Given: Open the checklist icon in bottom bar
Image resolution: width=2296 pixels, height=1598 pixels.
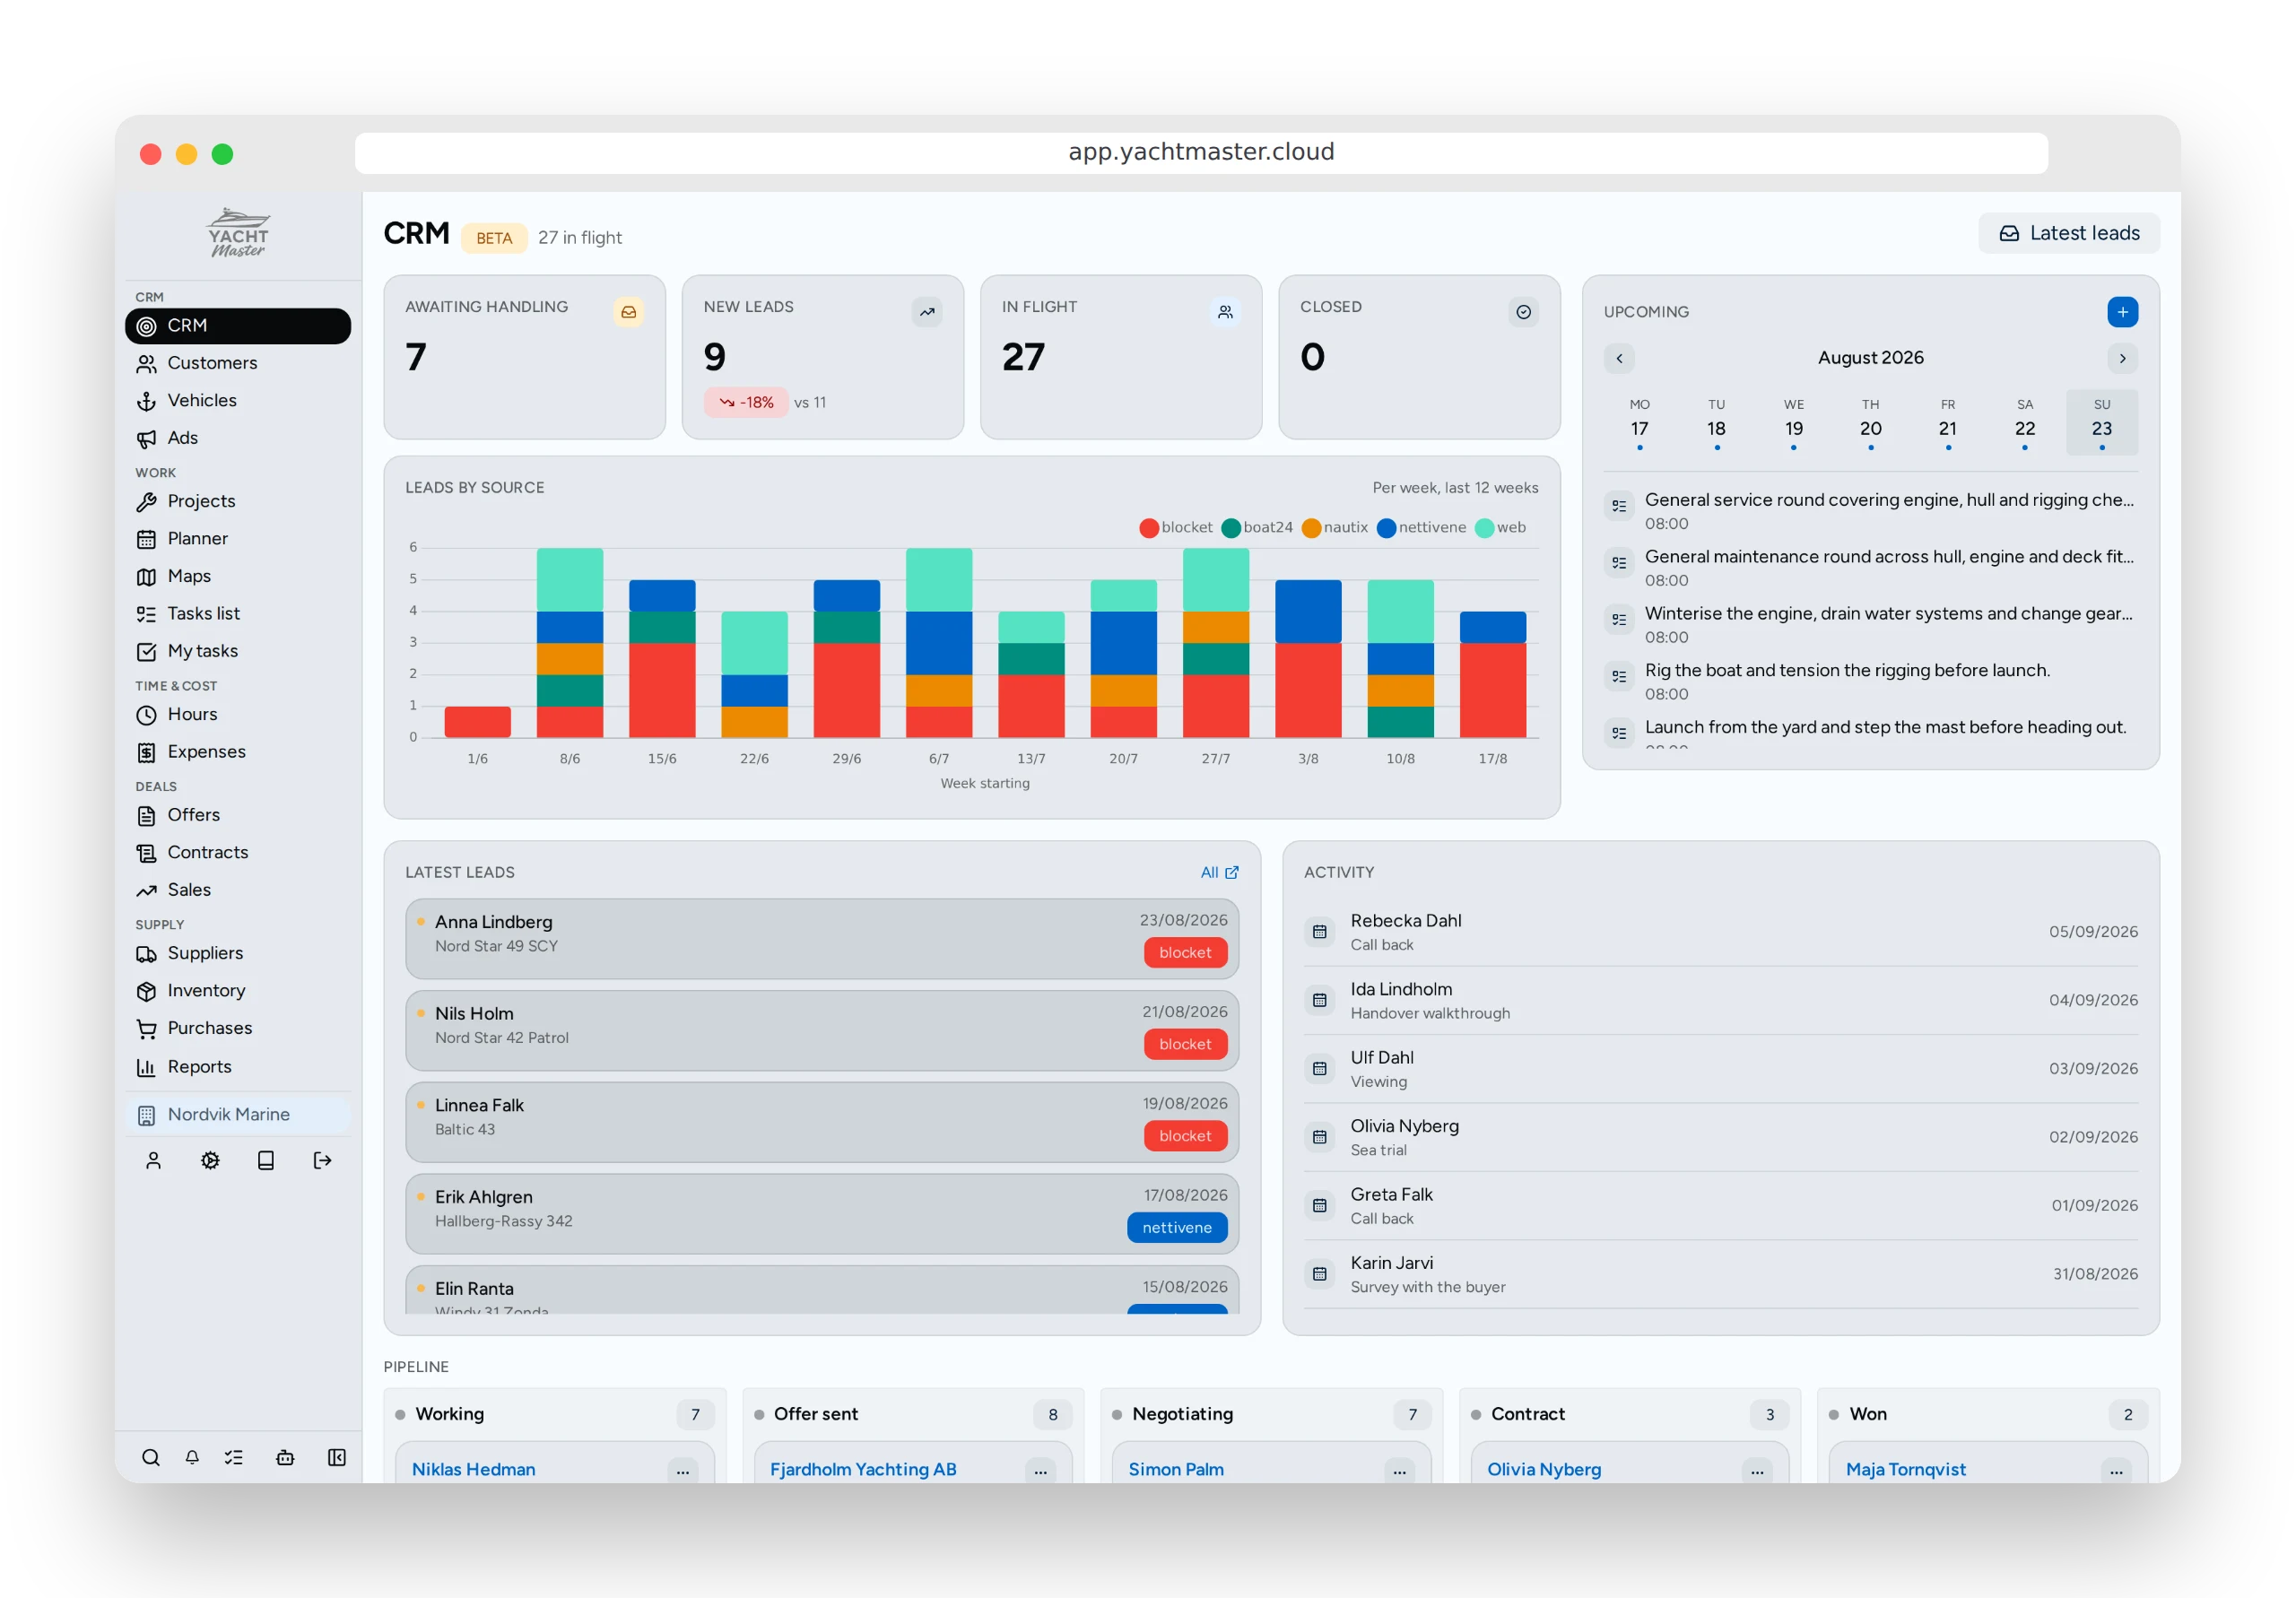Looking at the screenshot, I should 234,1457.
